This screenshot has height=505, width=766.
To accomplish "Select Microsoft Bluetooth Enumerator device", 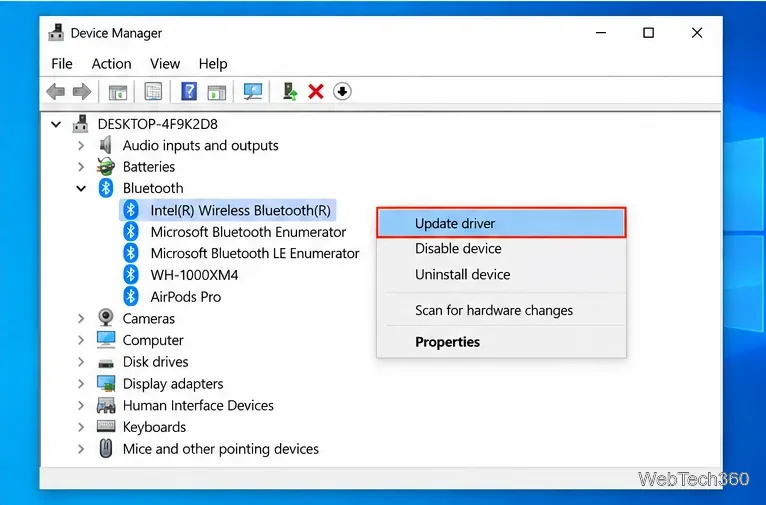I will 248,232.
